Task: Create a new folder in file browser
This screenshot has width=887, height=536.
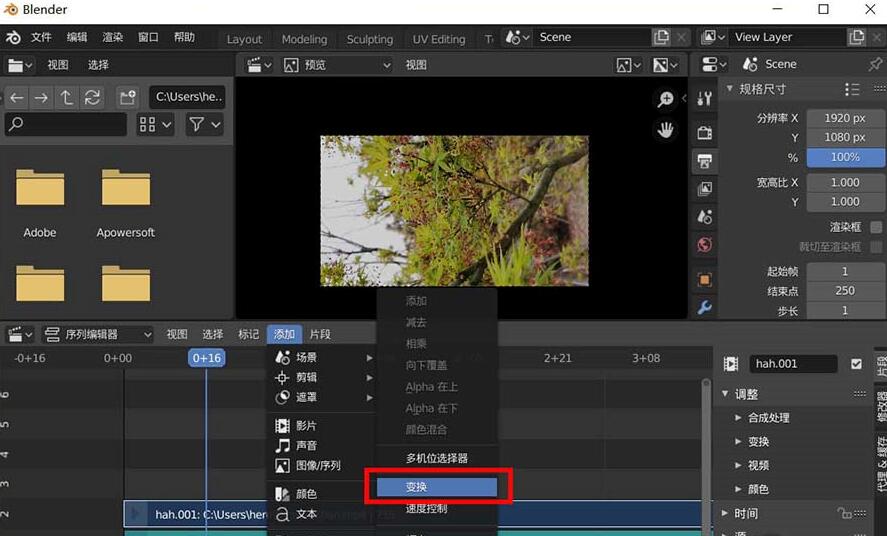Action: coord(127,97)
